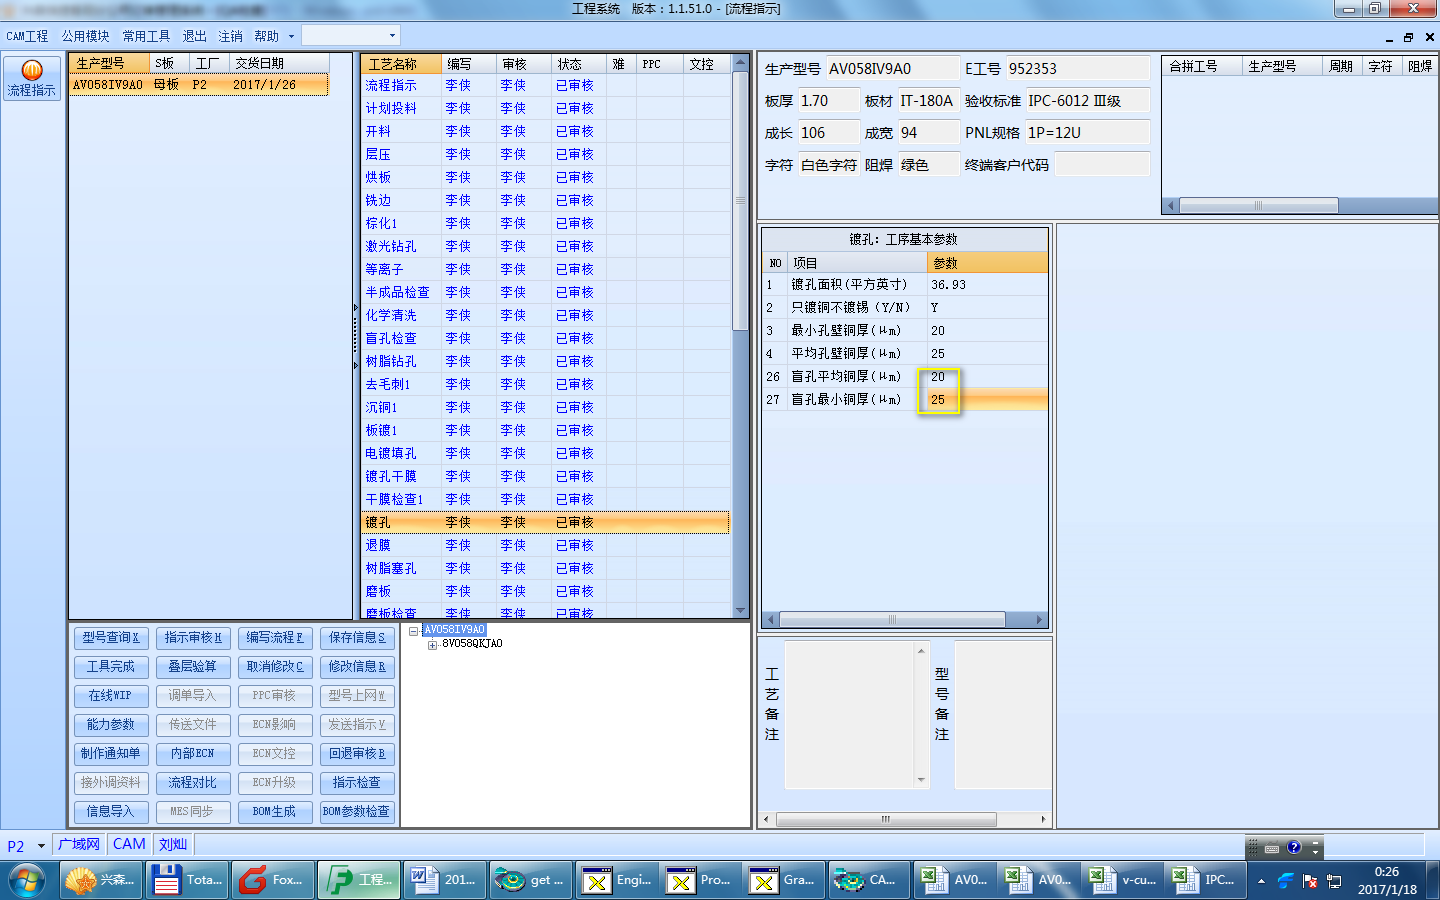Click the 编写流程 button
This screenshot has height=900, width=1440.
(x=275, y=637)
